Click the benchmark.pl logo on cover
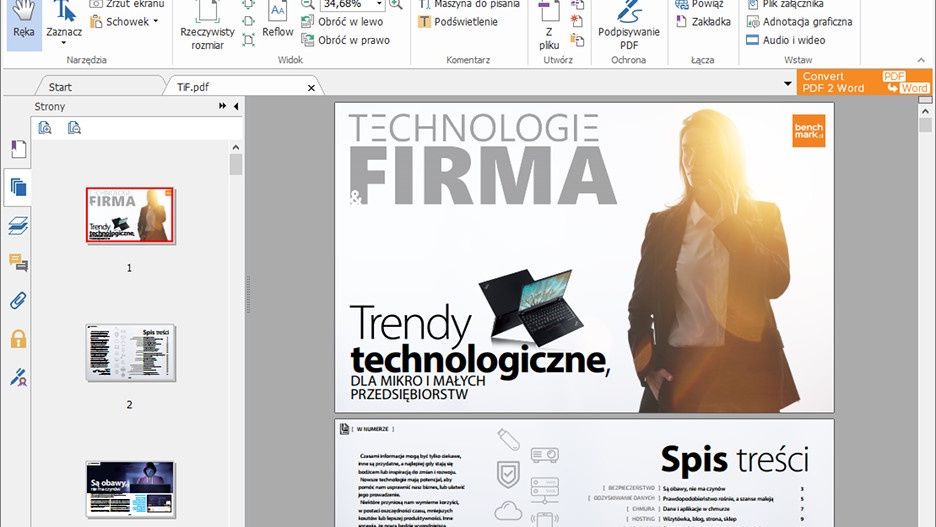This screenshot has width=936, height=527. [x=809, y=131]
